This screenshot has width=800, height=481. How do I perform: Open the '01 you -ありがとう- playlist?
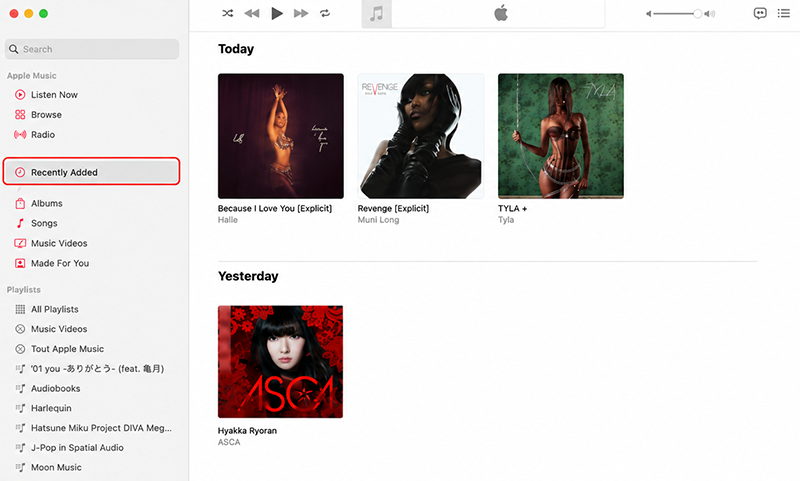(97, 368)
